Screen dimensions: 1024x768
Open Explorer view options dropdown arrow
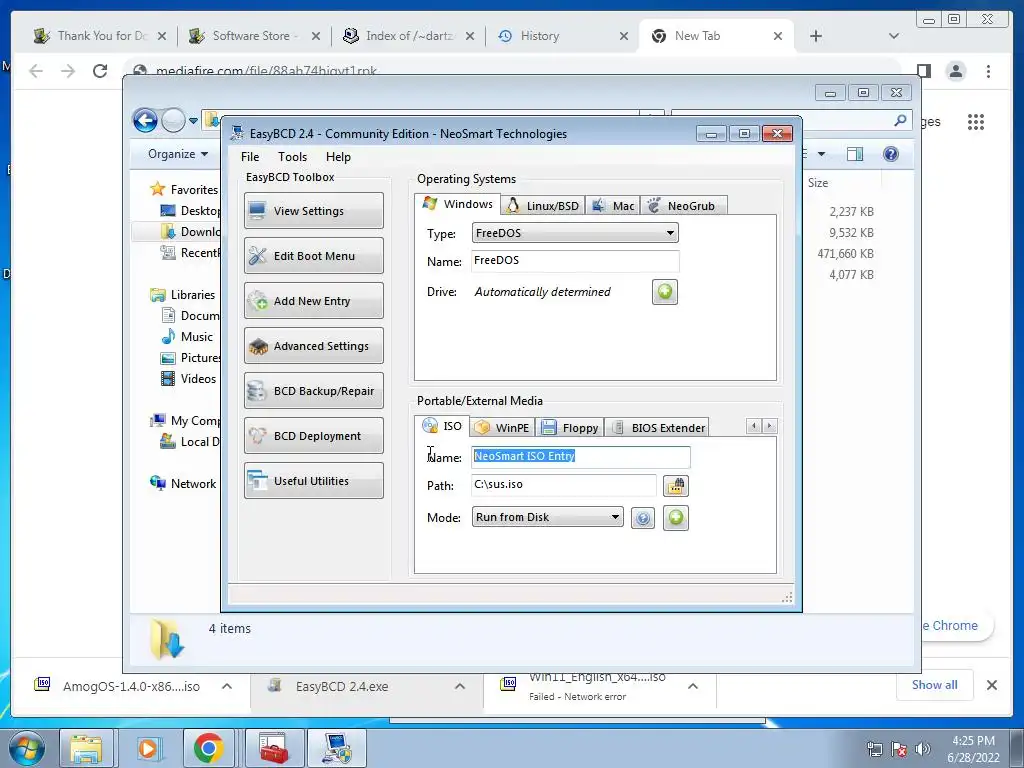[822, 154]
